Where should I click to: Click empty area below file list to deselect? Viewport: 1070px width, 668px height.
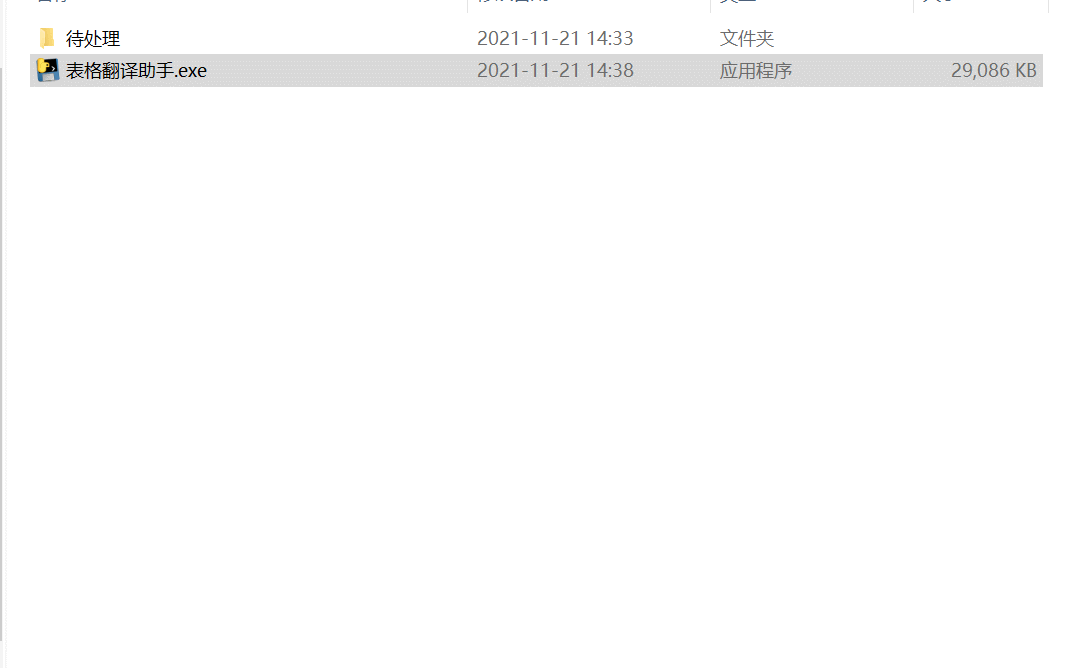click(536, 375)
